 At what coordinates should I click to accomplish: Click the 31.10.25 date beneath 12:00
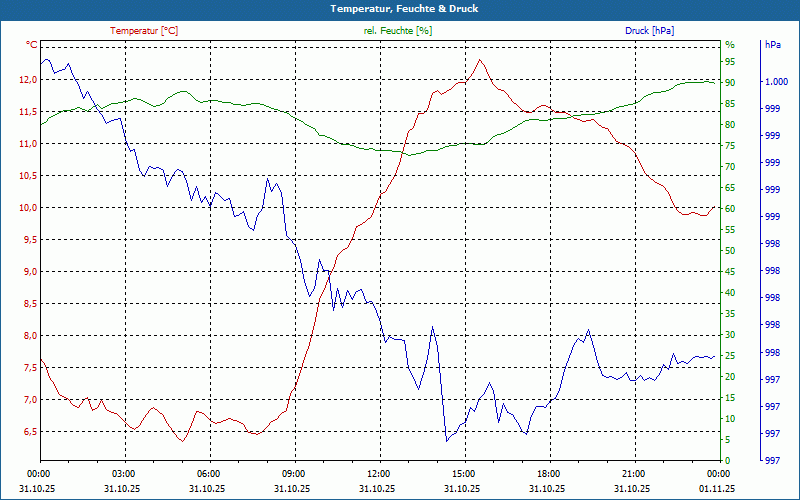click(x=377, y=488)
